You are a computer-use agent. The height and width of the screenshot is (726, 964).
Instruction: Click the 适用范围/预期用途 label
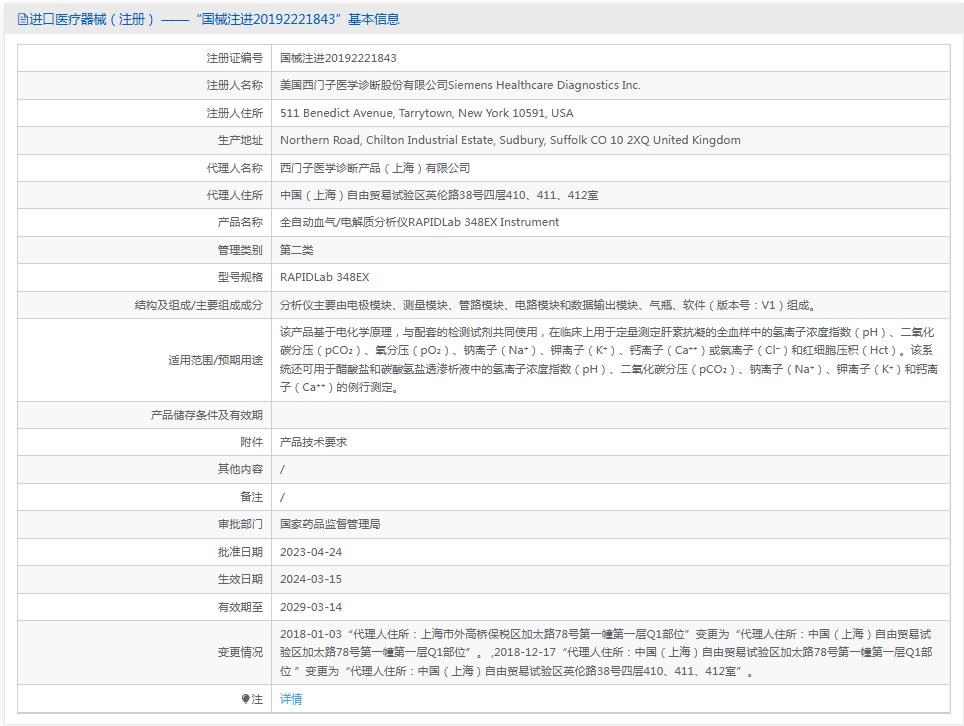(x=216, y=360)
